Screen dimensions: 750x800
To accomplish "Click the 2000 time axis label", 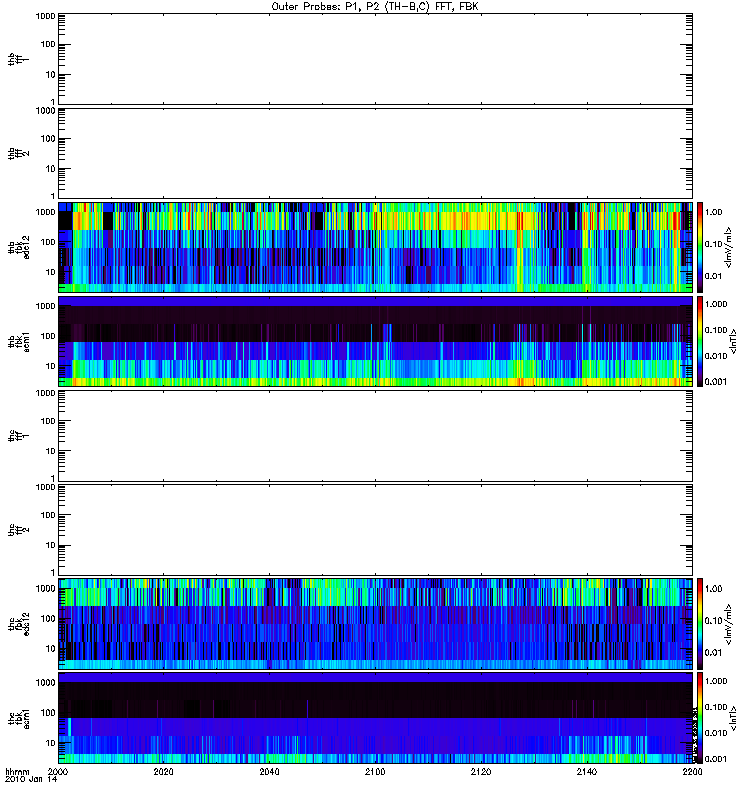I will pyautogui.click(x=58, y=772).
